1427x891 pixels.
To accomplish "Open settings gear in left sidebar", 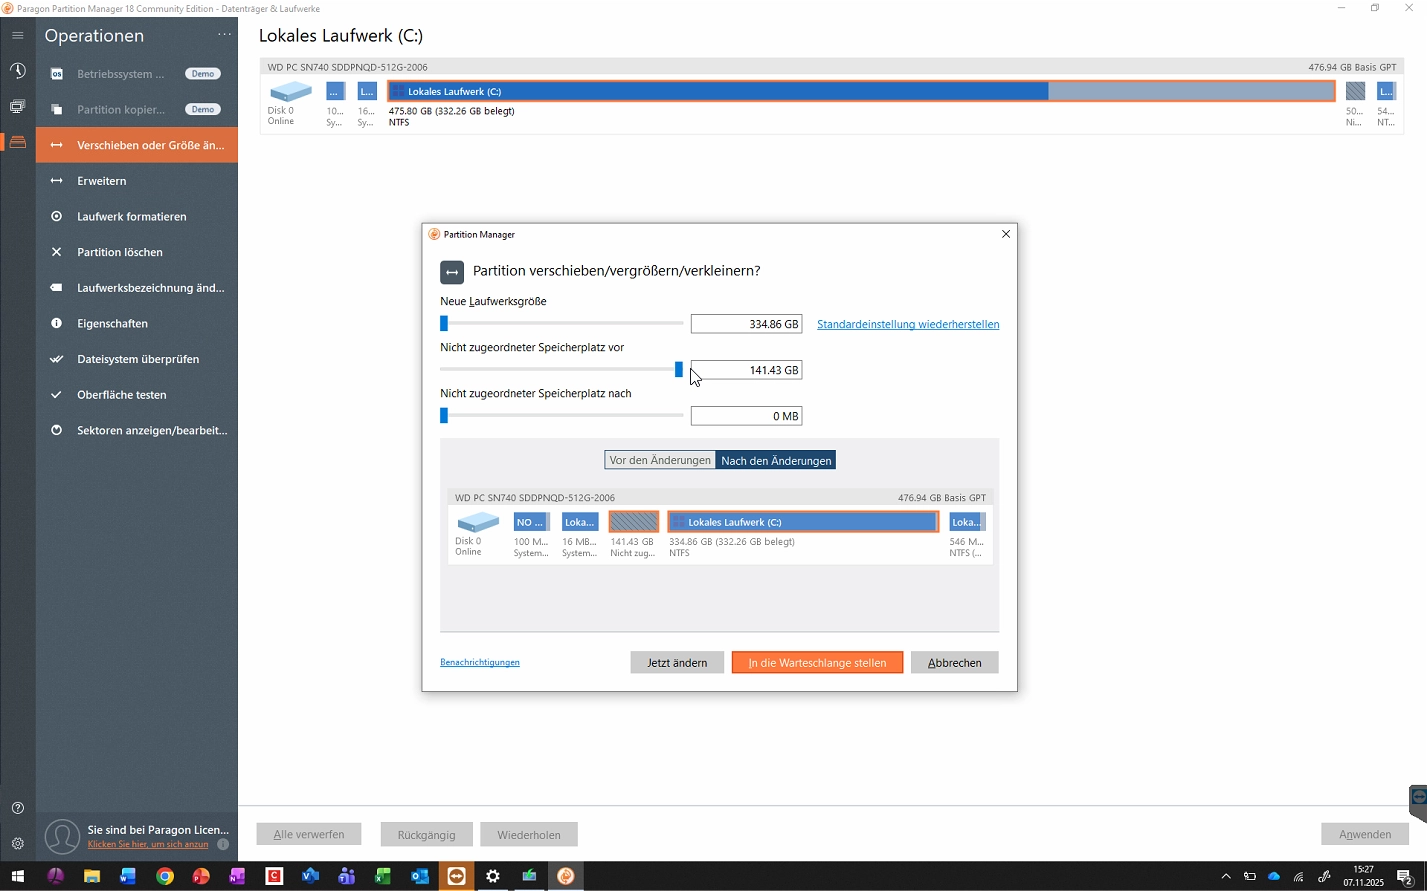I will pyautogui.click(x=18, y=844).
